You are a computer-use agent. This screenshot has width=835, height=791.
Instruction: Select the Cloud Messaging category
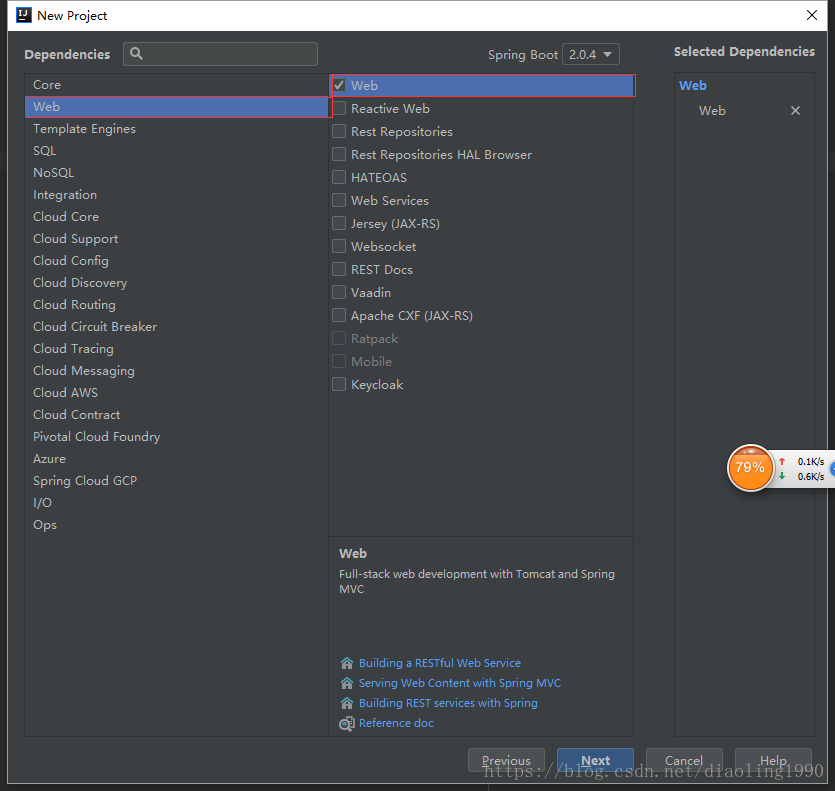[176, 371]
